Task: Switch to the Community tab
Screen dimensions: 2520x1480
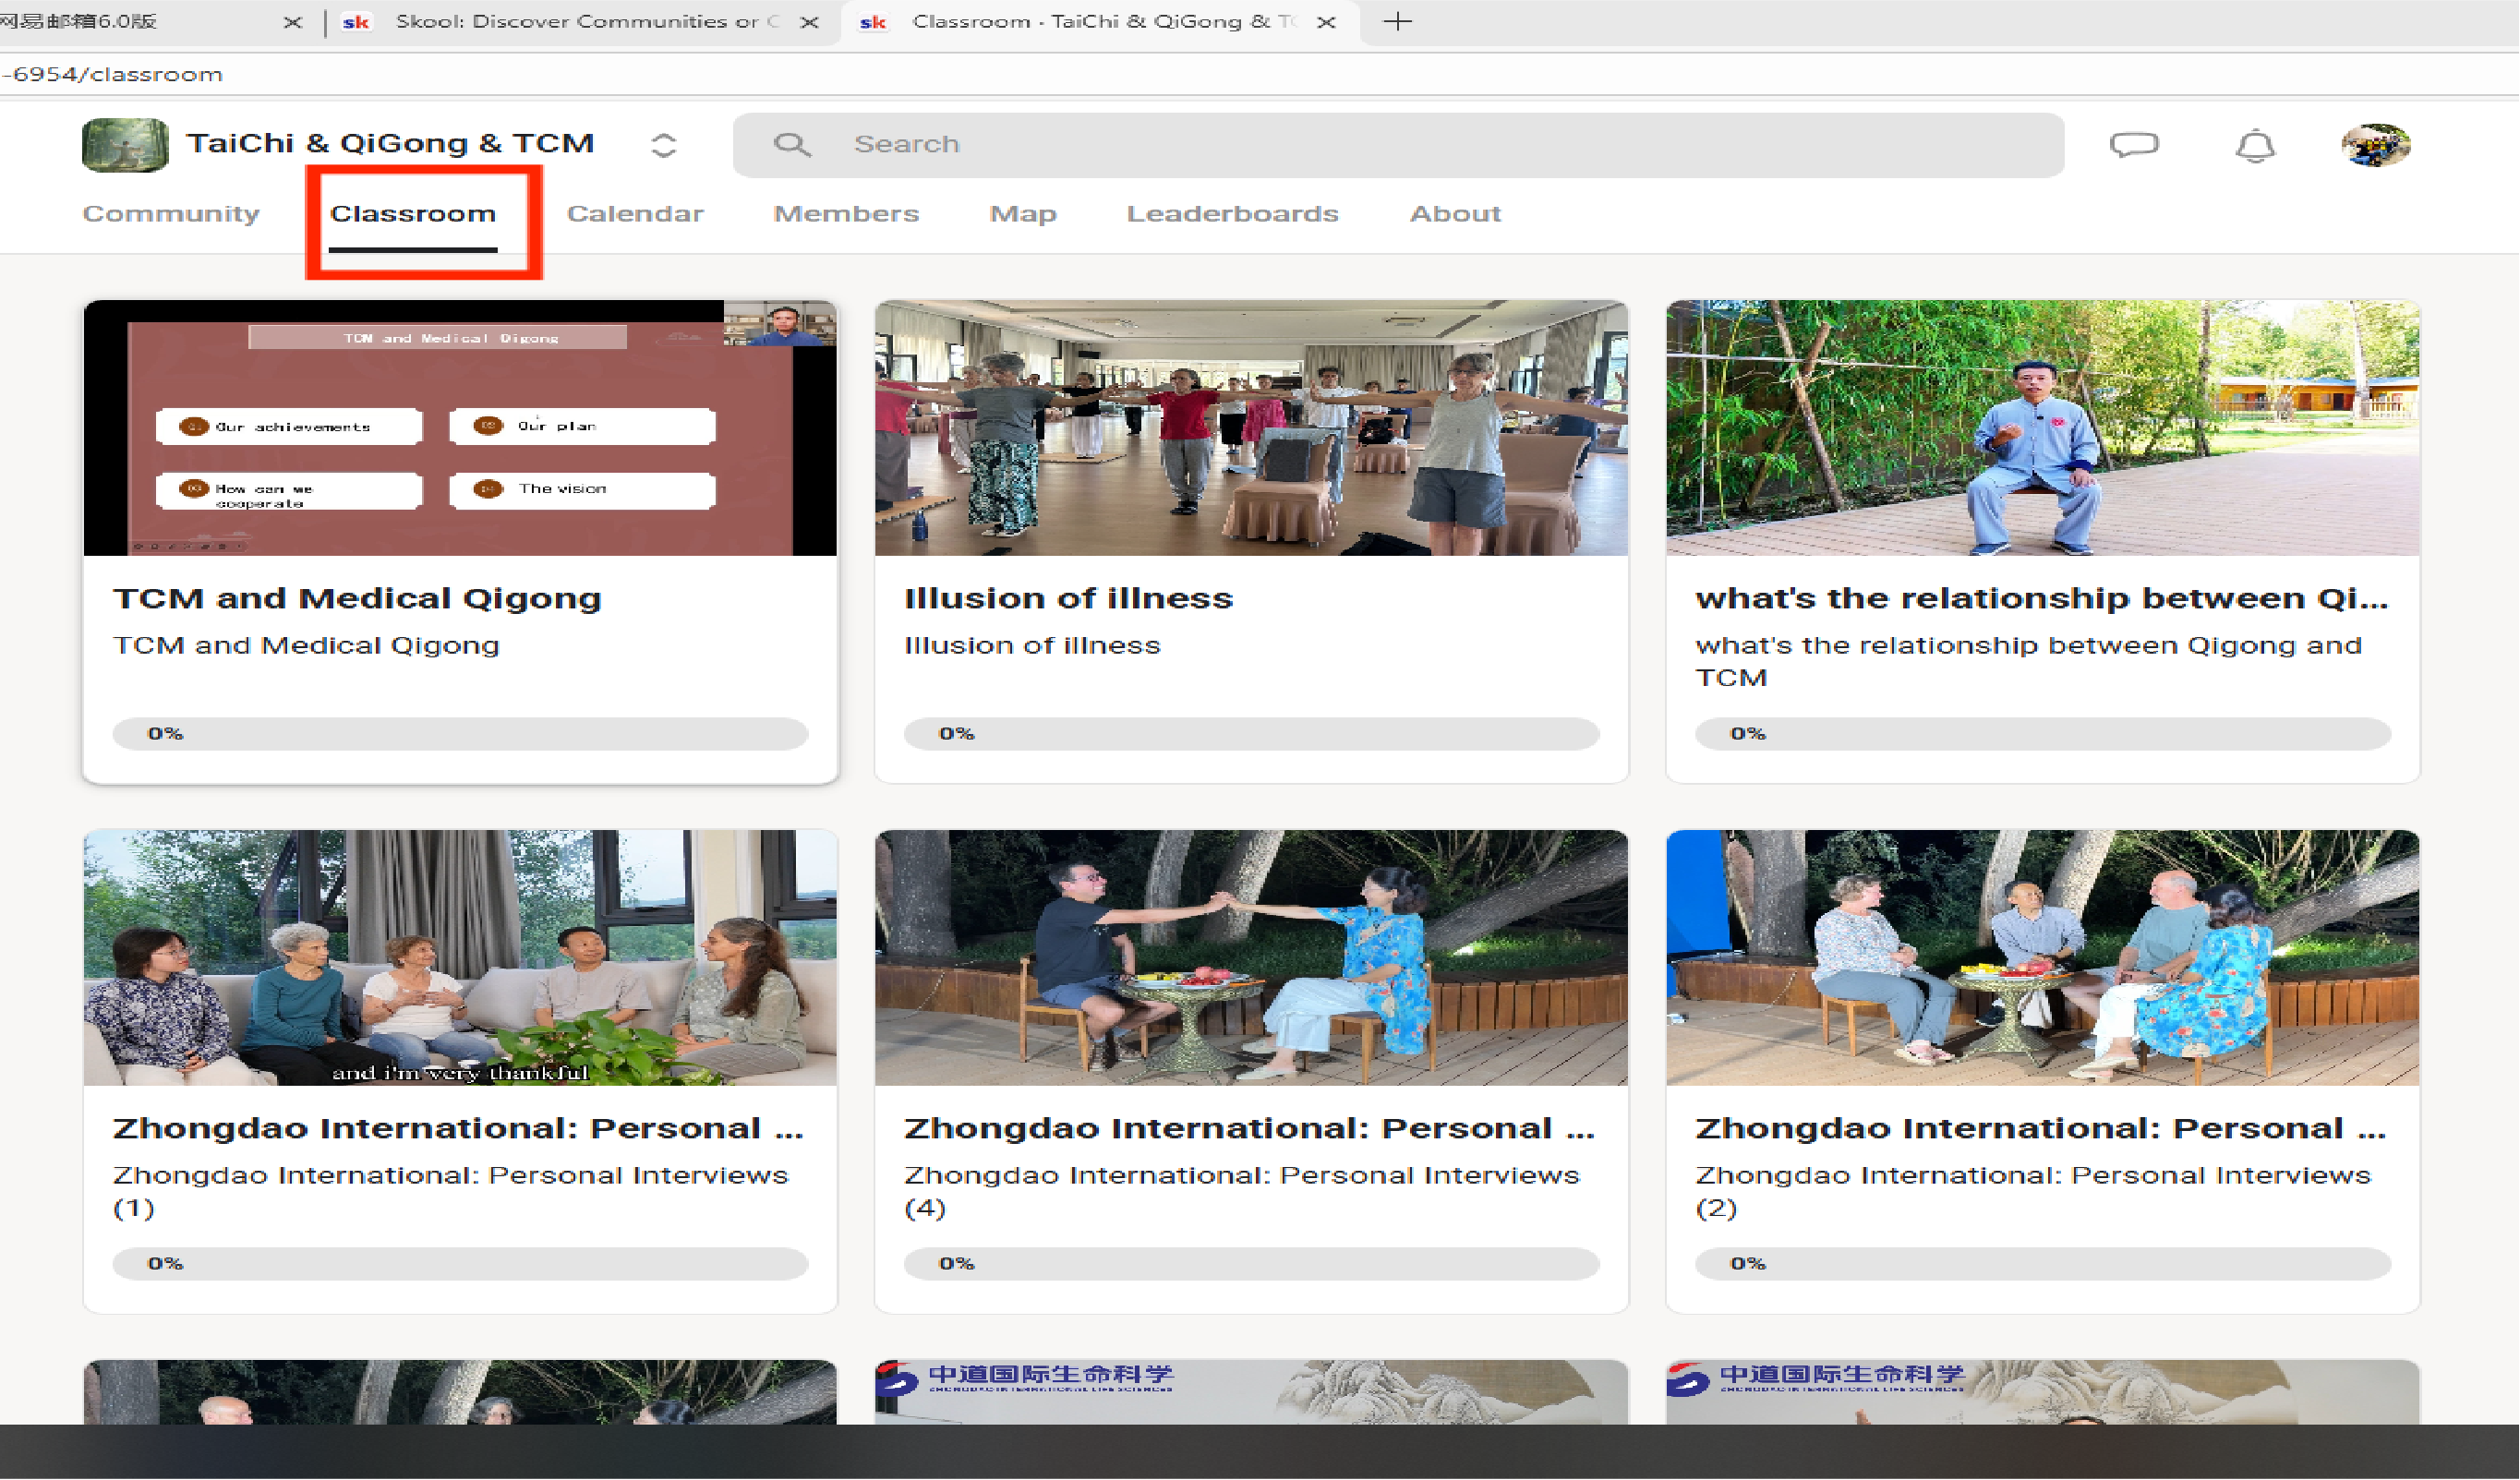Action: (x=171, y=214)
